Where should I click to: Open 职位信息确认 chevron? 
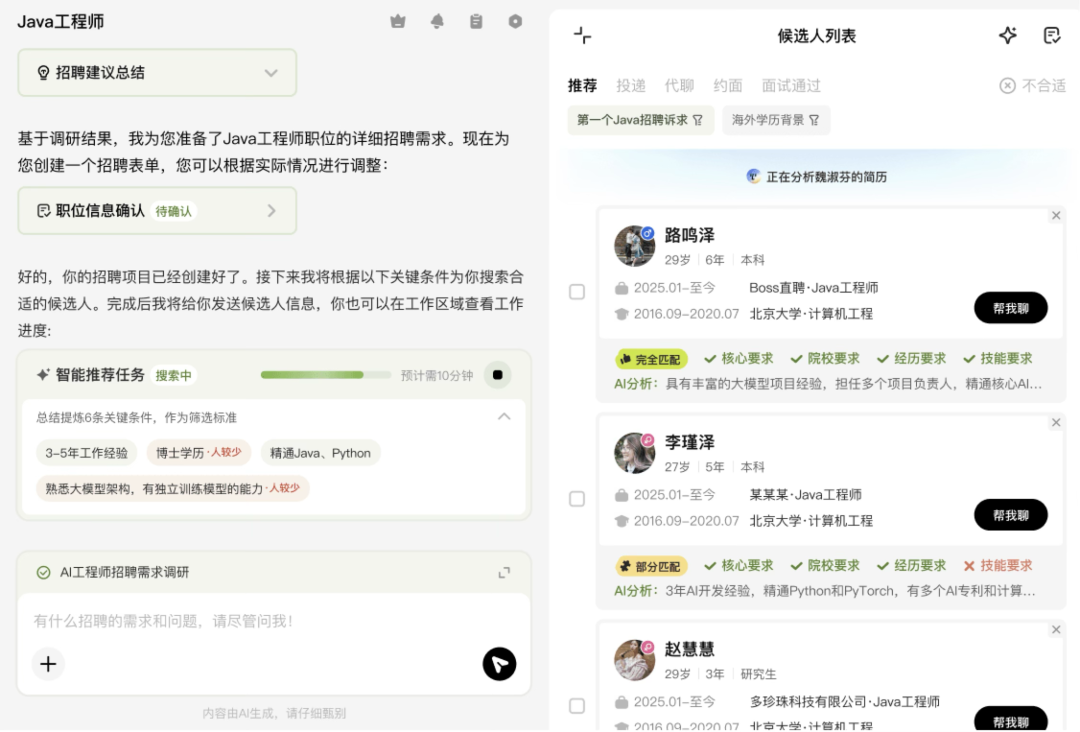[x=271, y=211]
